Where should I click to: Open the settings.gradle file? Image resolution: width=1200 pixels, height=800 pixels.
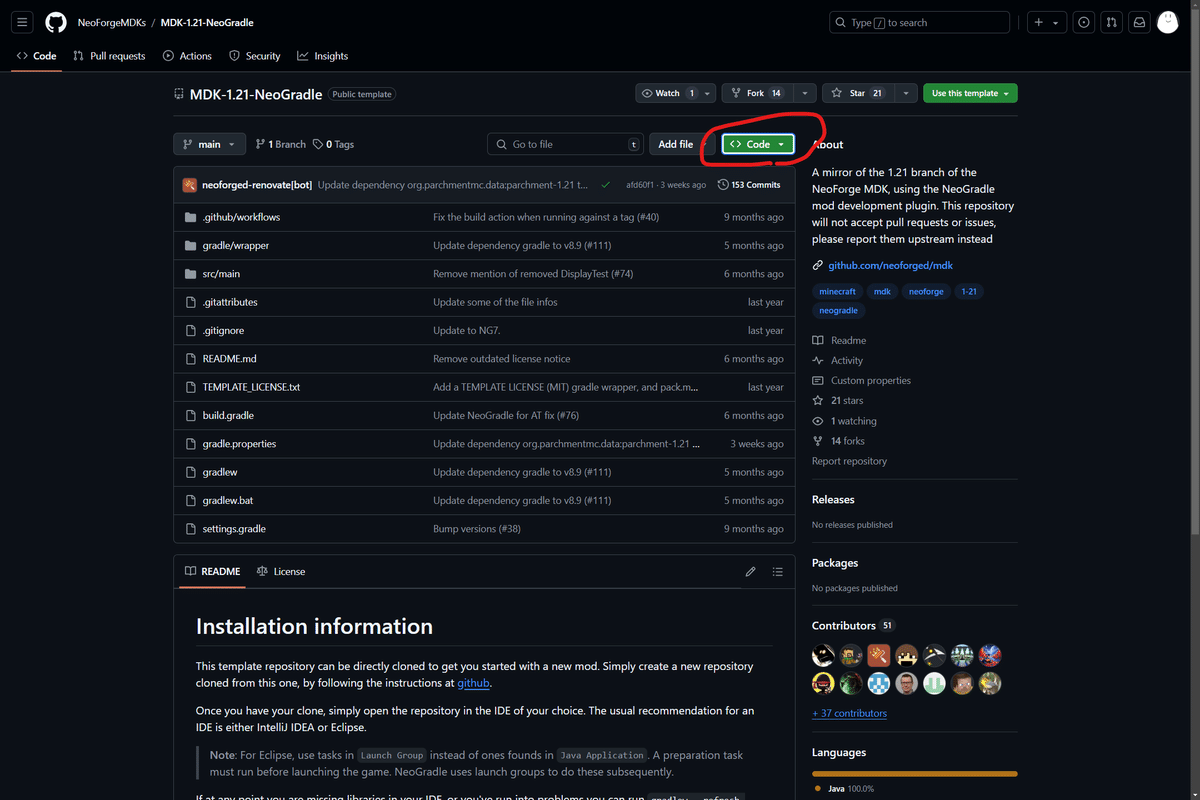tap(234, 528)
